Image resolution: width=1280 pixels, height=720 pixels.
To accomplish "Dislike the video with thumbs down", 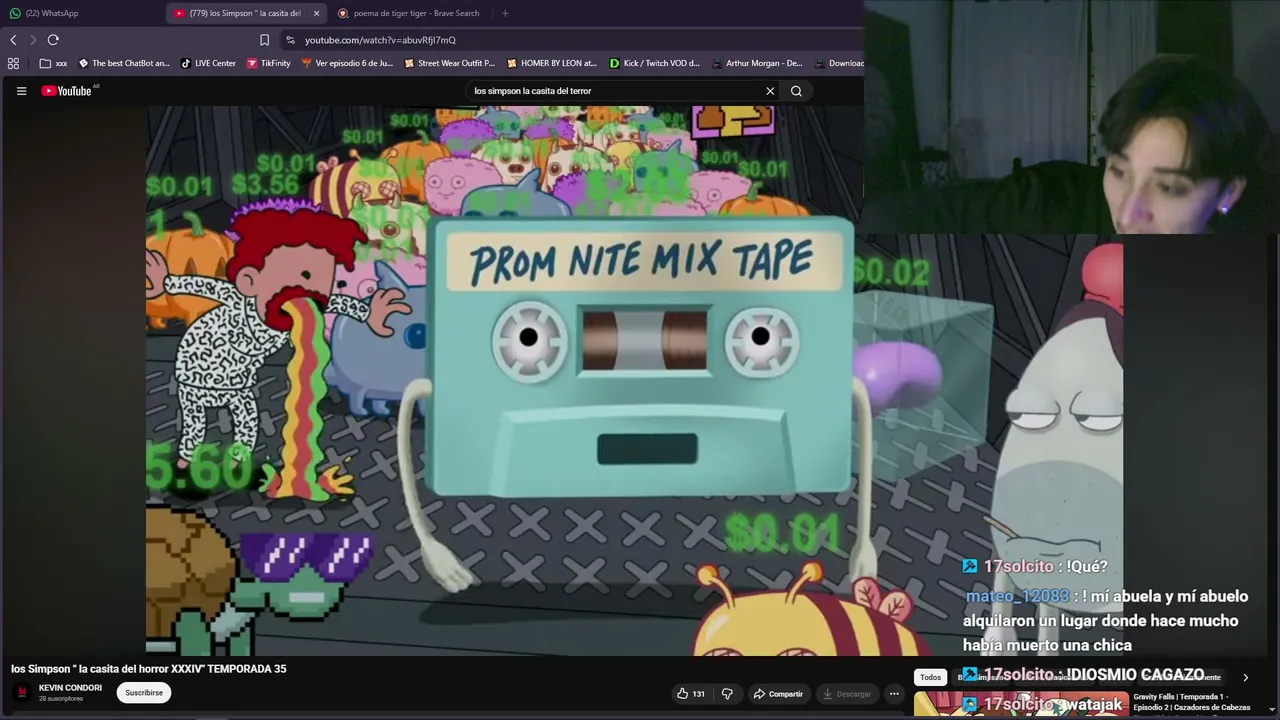I will (727, 693).
